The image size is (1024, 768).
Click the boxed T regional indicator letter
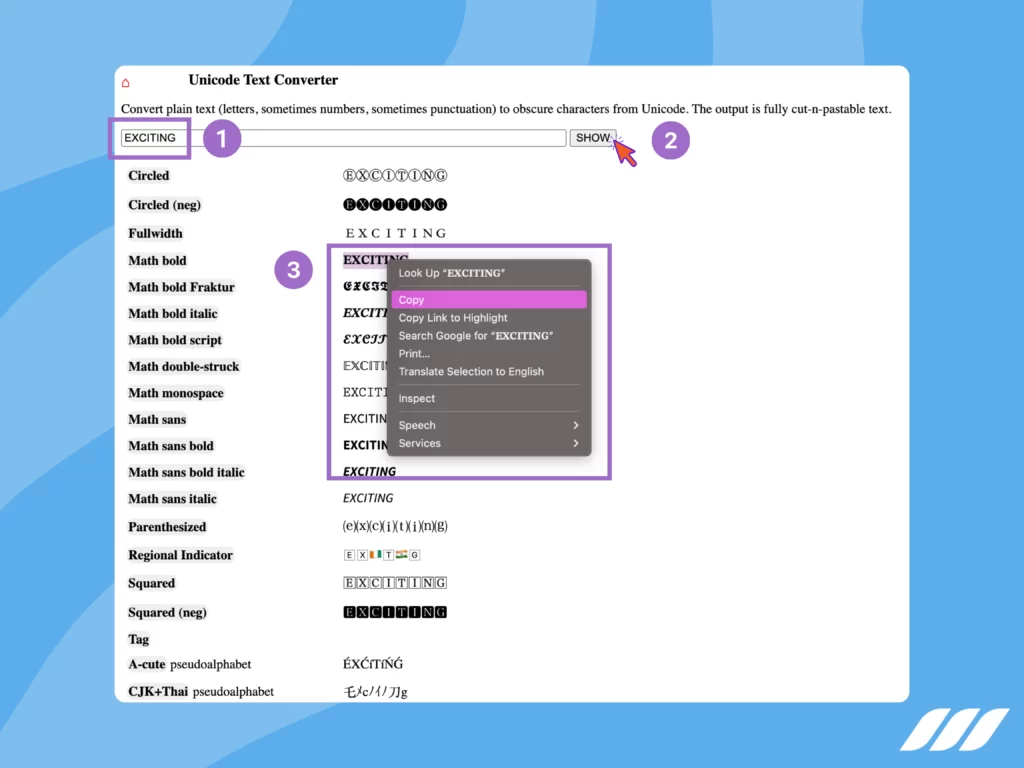point(388,555)
